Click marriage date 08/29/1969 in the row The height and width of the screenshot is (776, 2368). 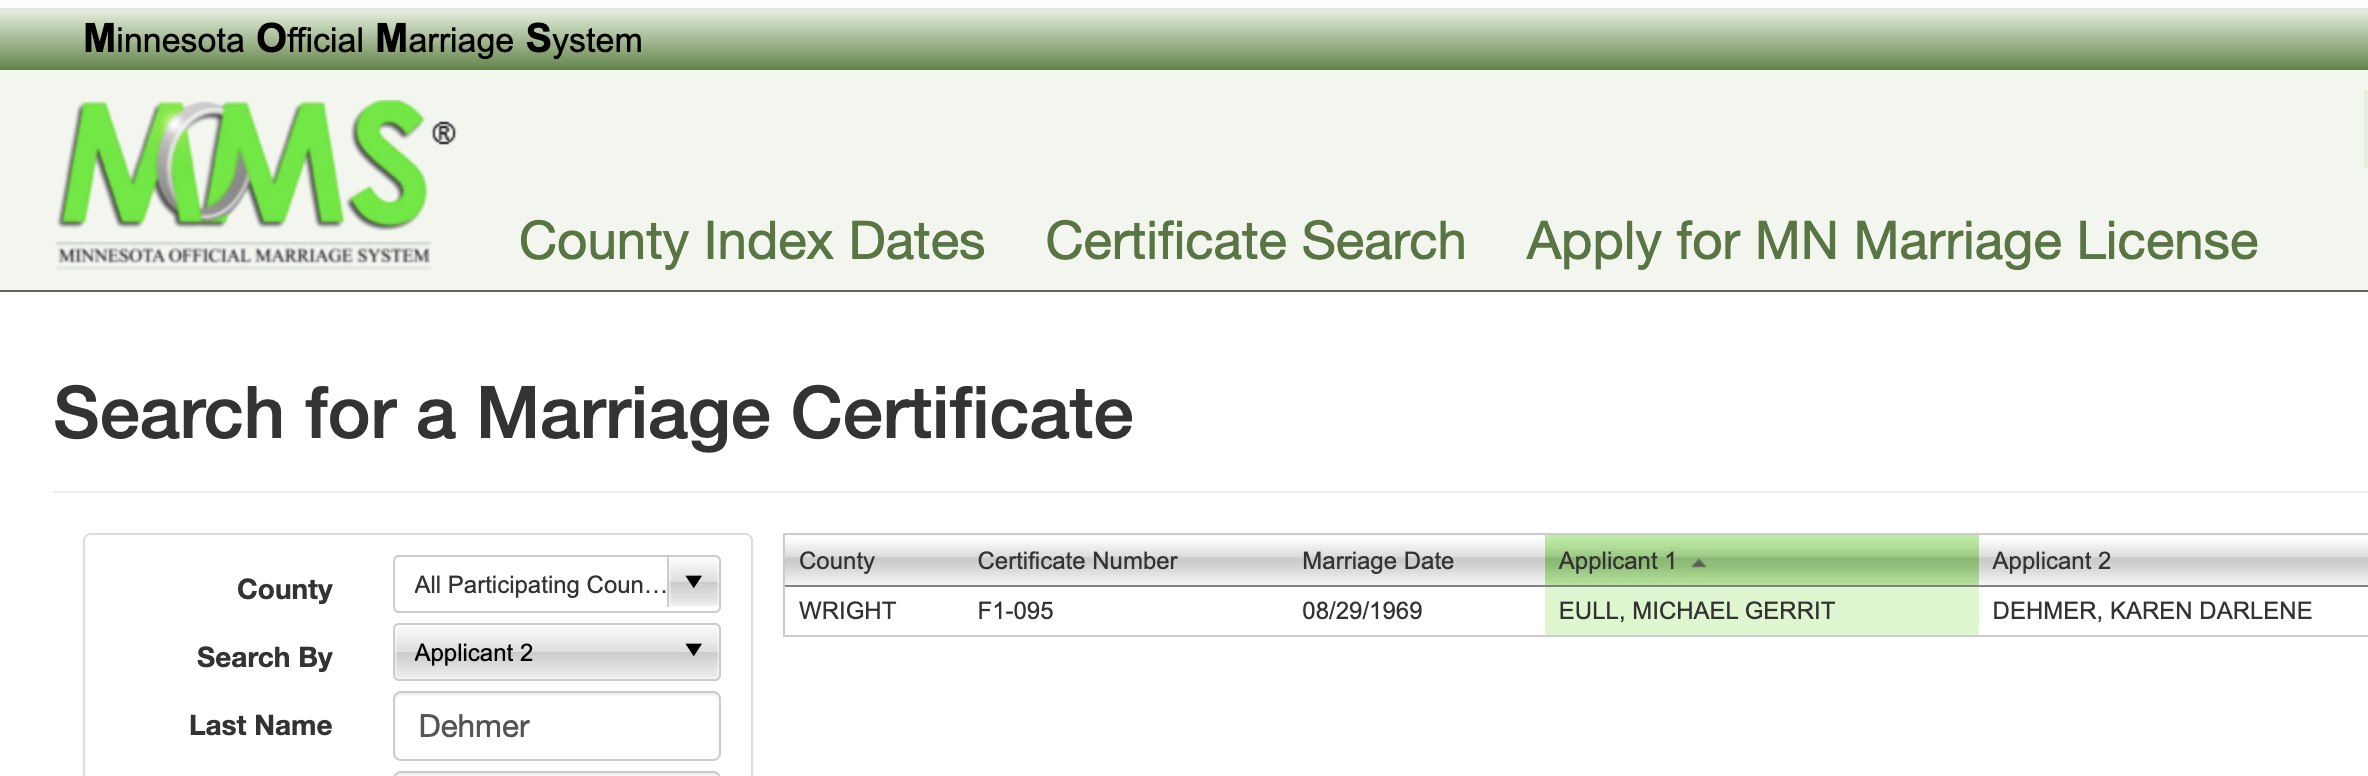coord(1361,611)
